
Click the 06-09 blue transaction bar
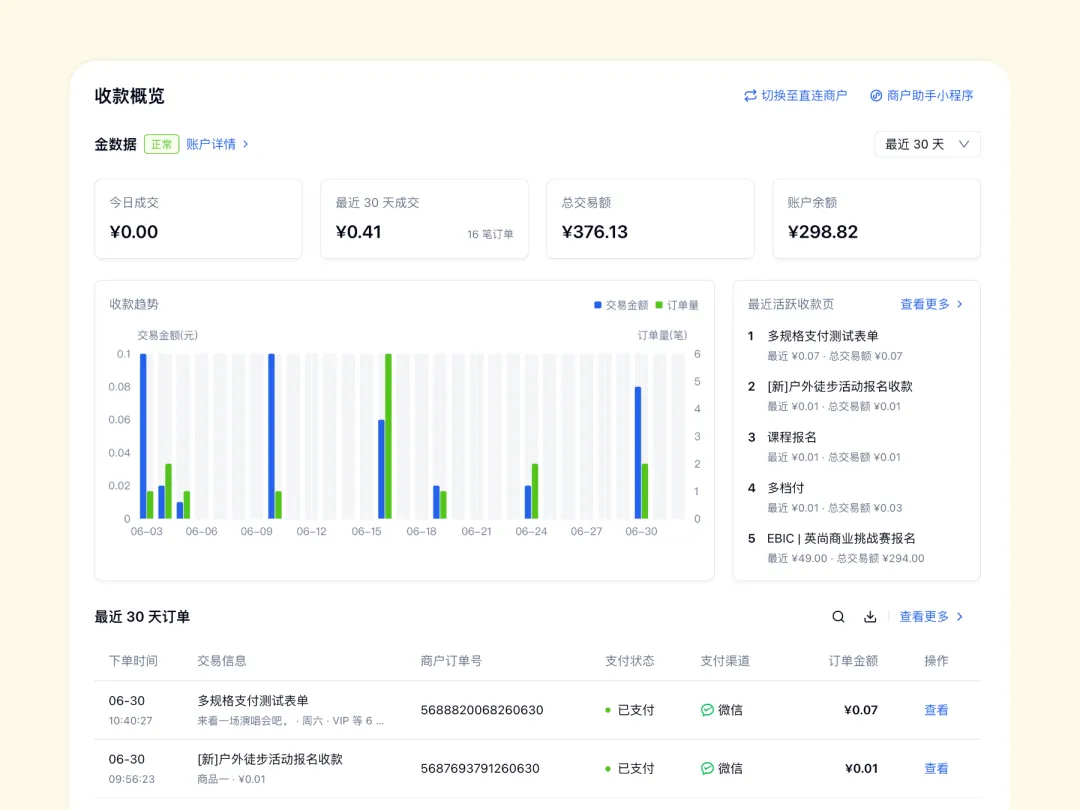click(271, 436)
